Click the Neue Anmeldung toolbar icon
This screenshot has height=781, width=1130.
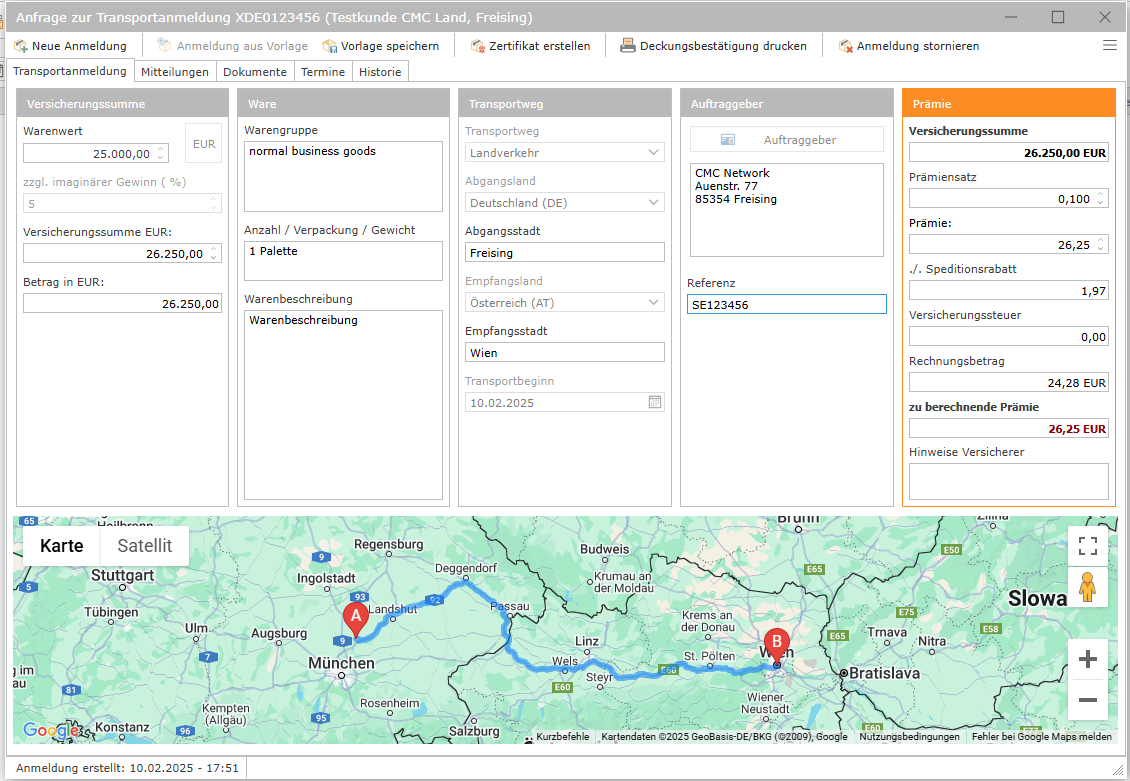tap(21, 46)
